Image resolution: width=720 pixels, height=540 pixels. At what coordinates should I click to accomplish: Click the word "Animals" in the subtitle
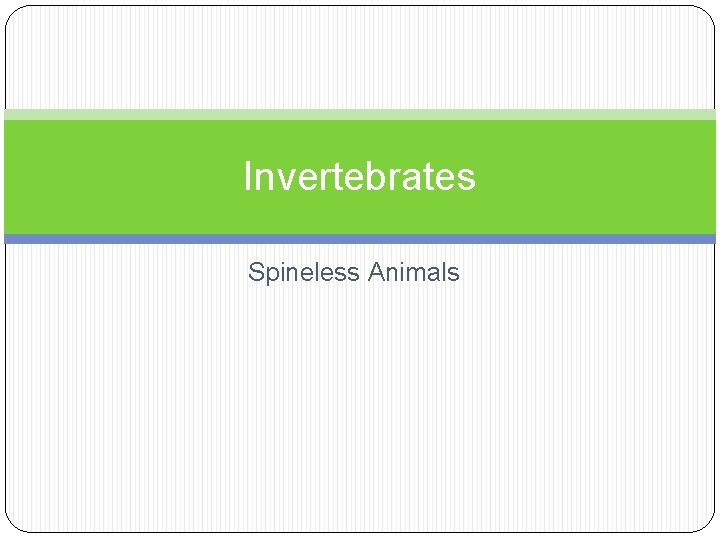tap(413, 272)
